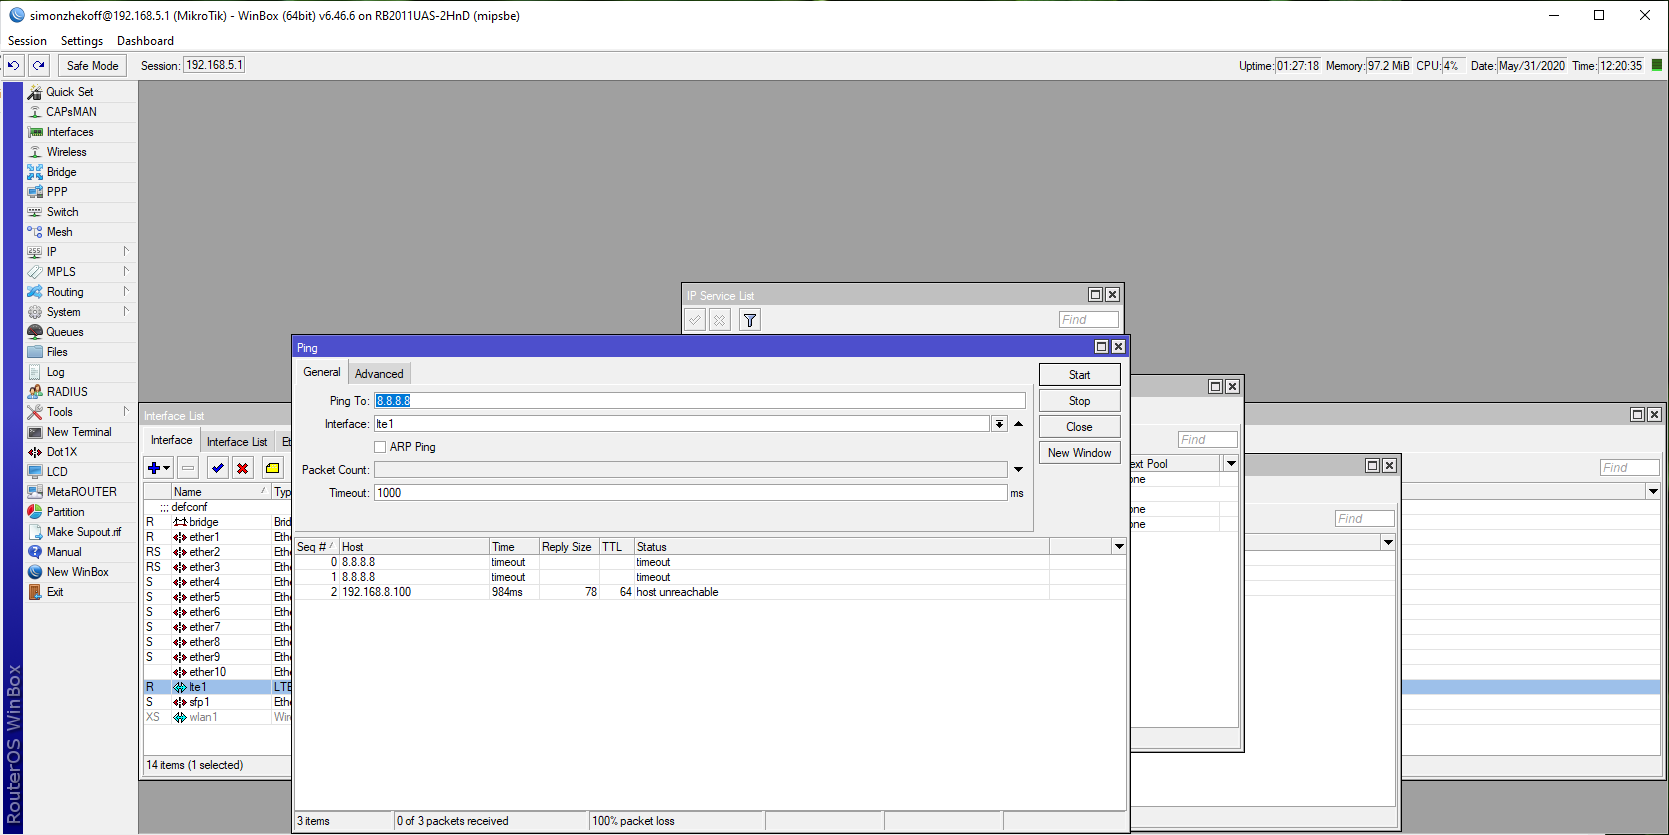The image size is (1669, 835).
Task: Open the Interface dropdown in Ping window
Action: pos(999,424)
